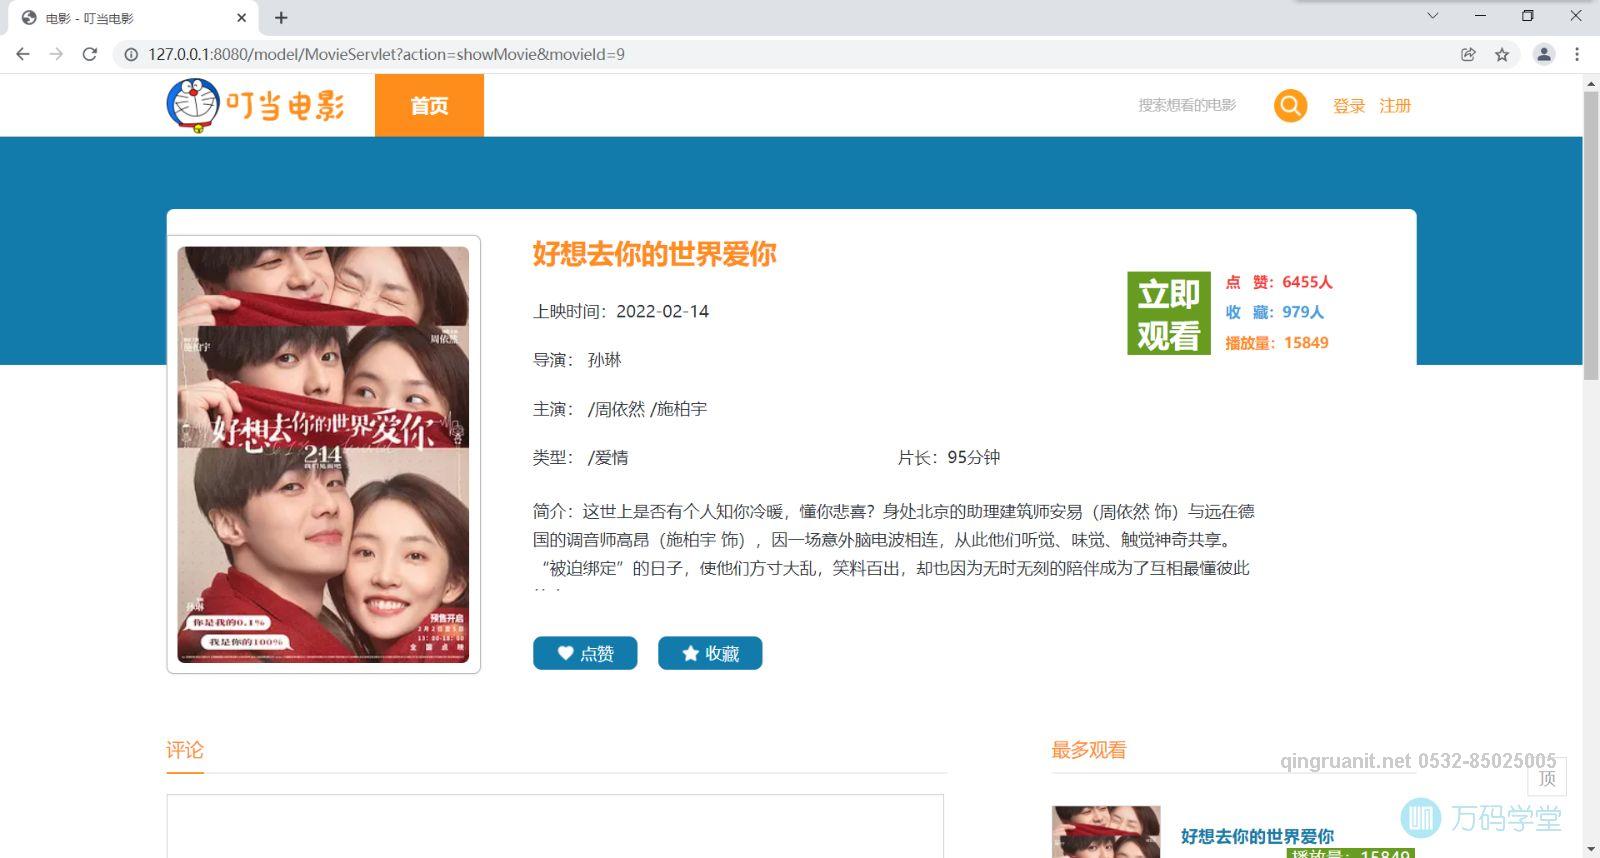Open the 首页 navigation tab
This screenshot has width=1600, height=858.
coord(429,105)
